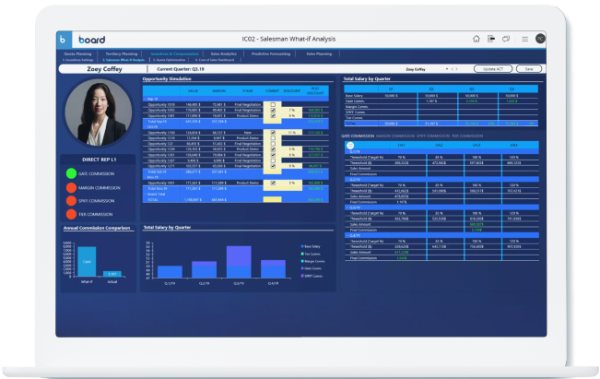Collapse the Nov.19 group row
This screenshot has height=379, width=600.
(x=145, y=177)
